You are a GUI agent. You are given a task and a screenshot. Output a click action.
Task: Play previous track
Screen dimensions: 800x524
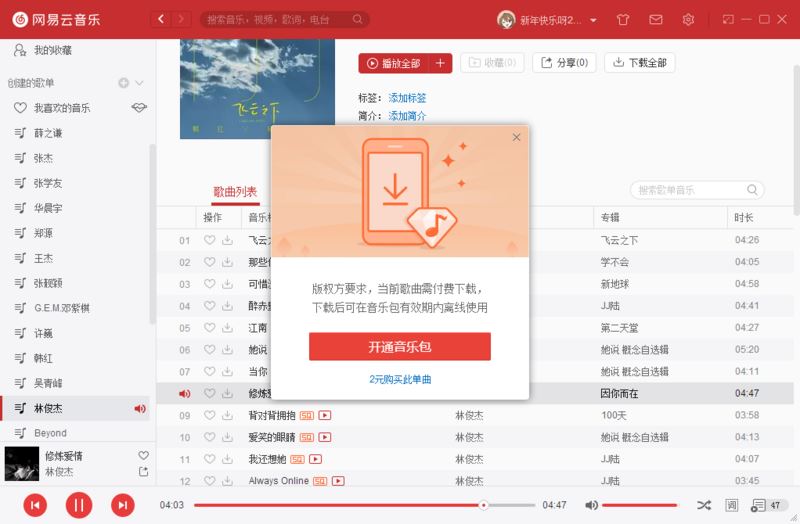(x=35, y=505)
